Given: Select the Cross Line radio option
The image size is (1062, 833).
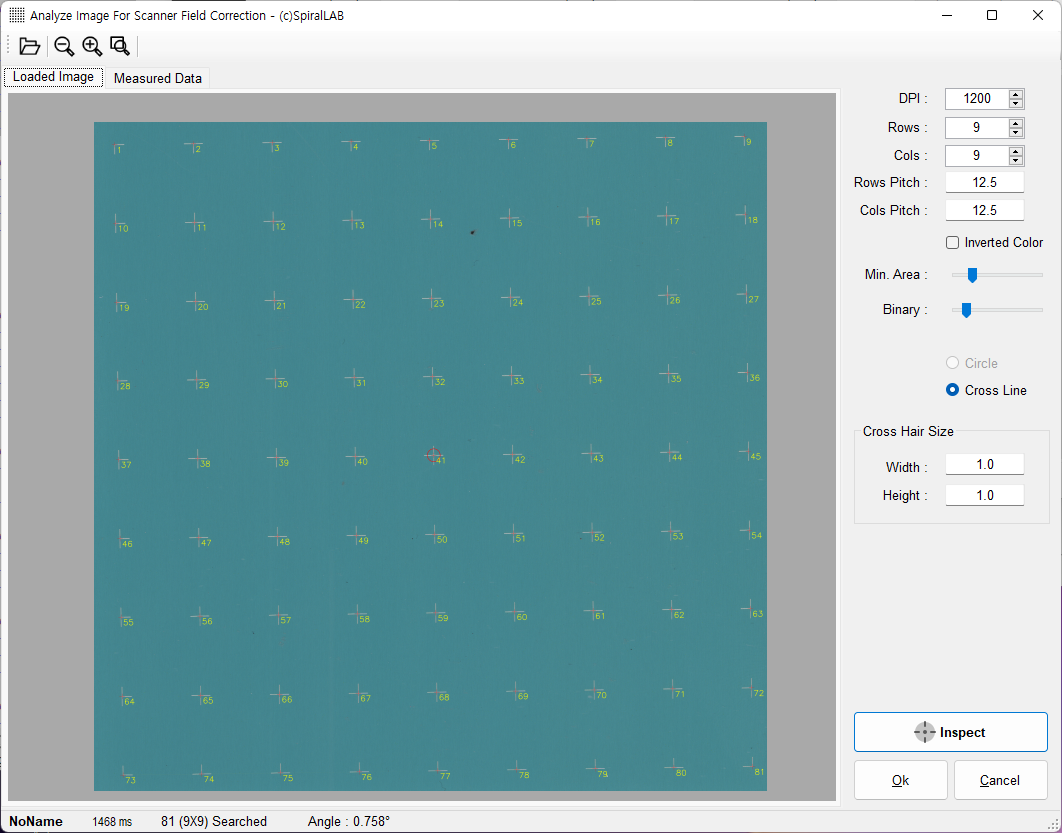Looking at the screenshot, I should point(952,390).
